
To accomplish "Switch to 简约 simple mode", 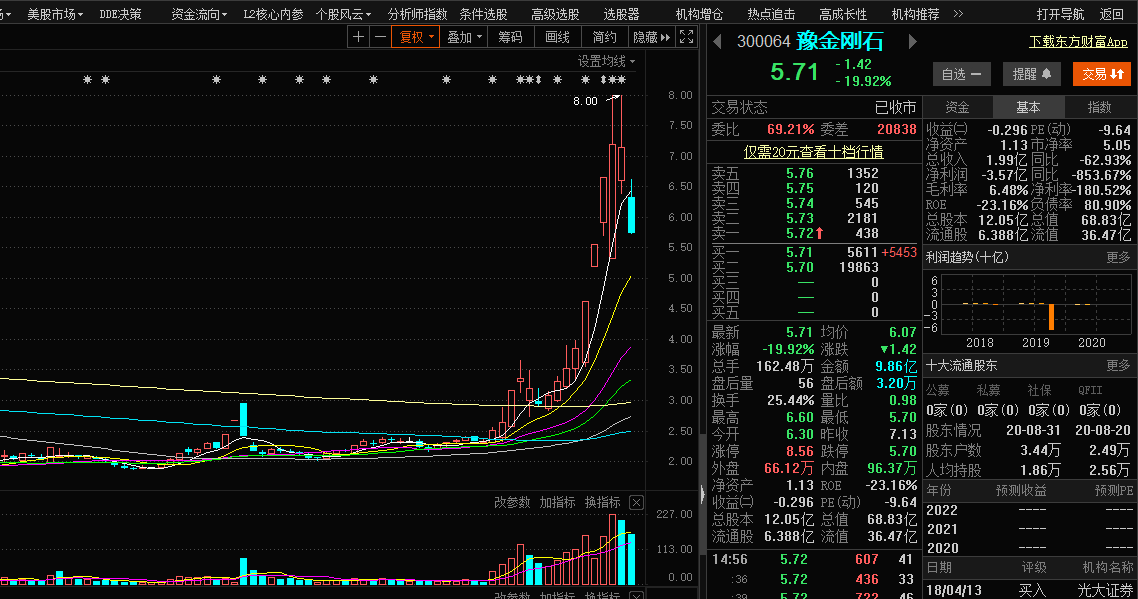I will 604,37.
